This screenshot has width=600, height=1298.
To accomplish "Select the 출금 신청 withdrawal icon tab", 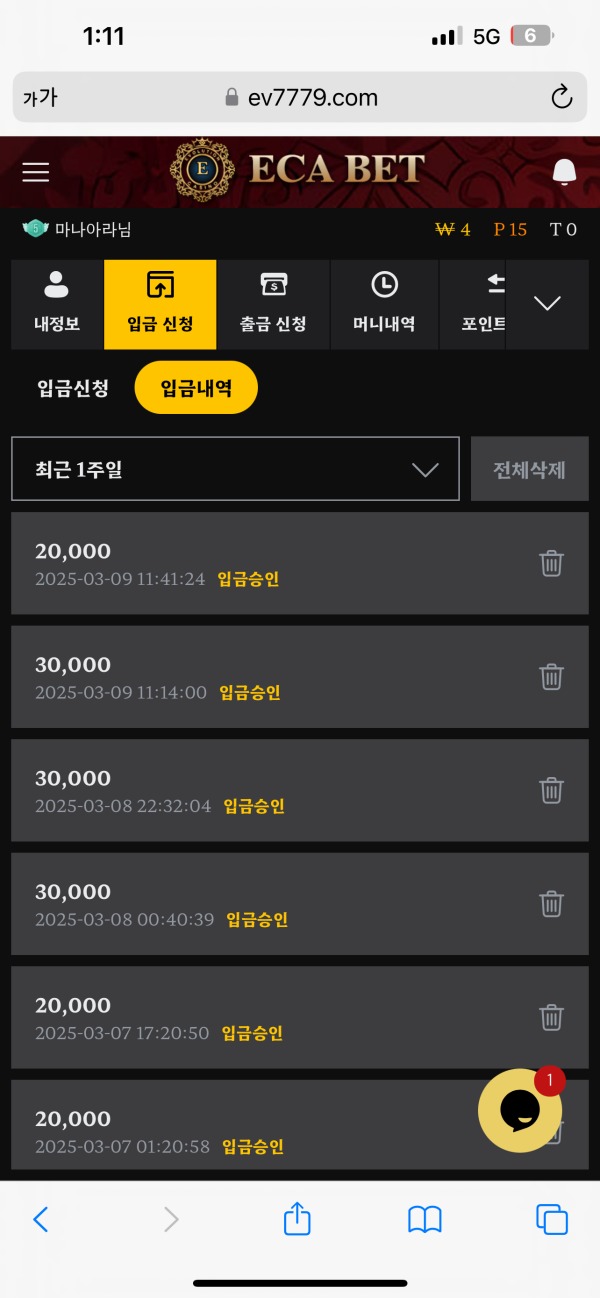I will (274, 304).
